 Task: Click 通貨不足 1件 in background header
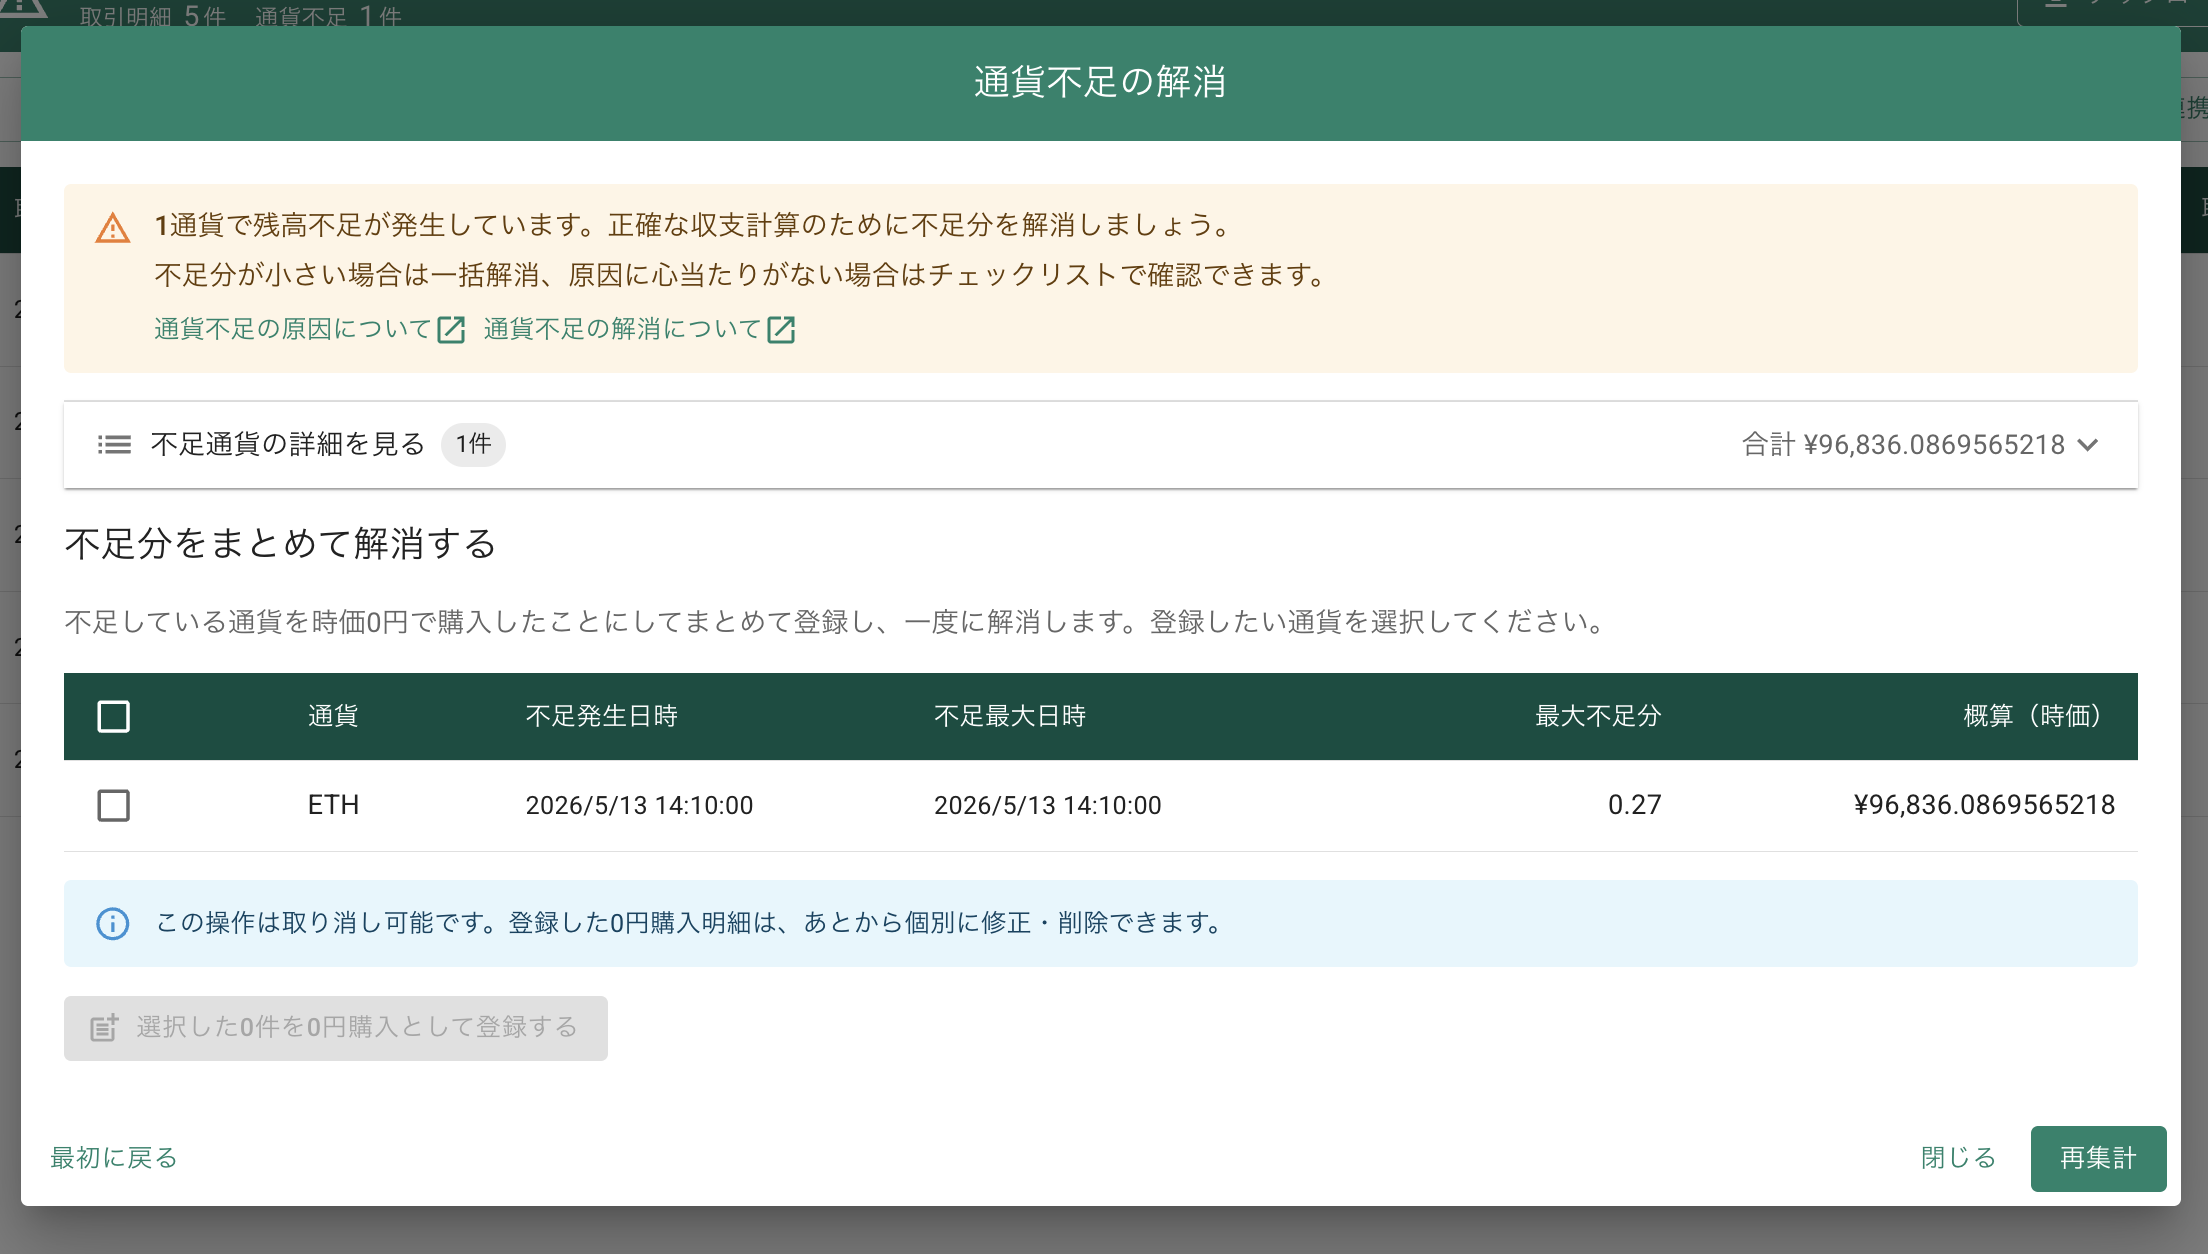pos(328,16)
